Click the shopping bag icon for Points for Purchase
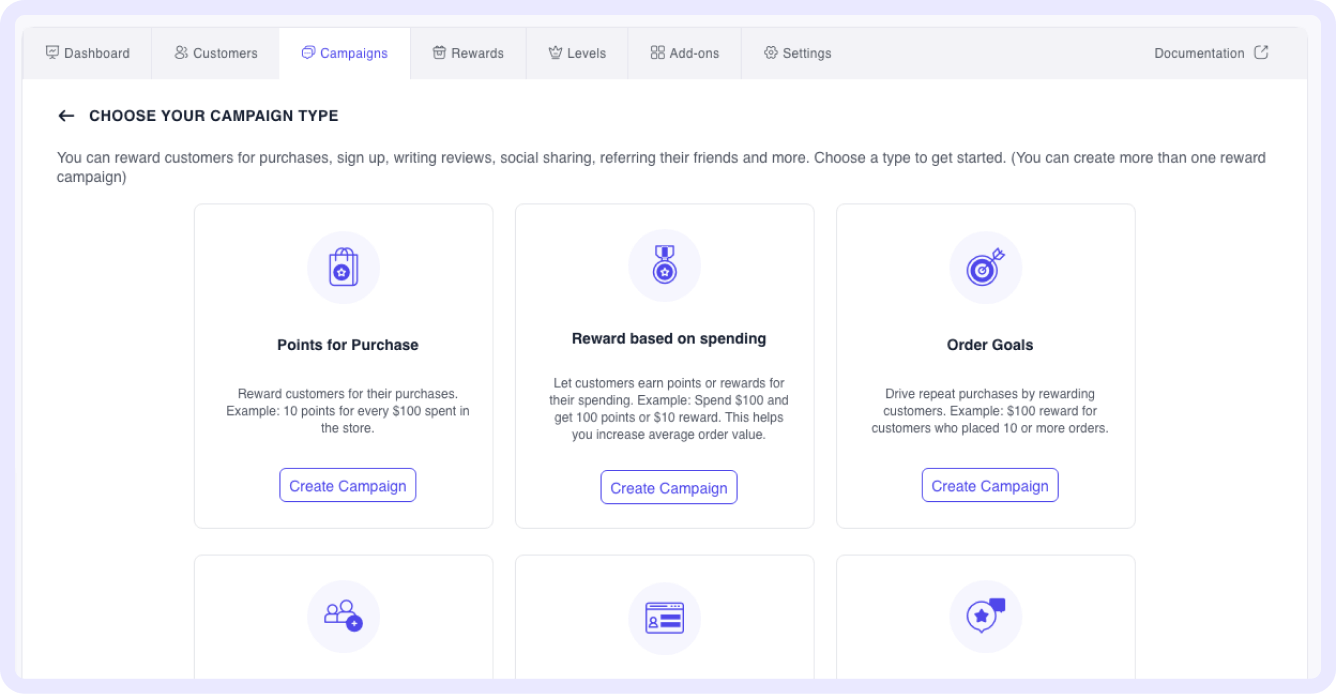This screenshot has width=1336, height=694. point(343,267)
